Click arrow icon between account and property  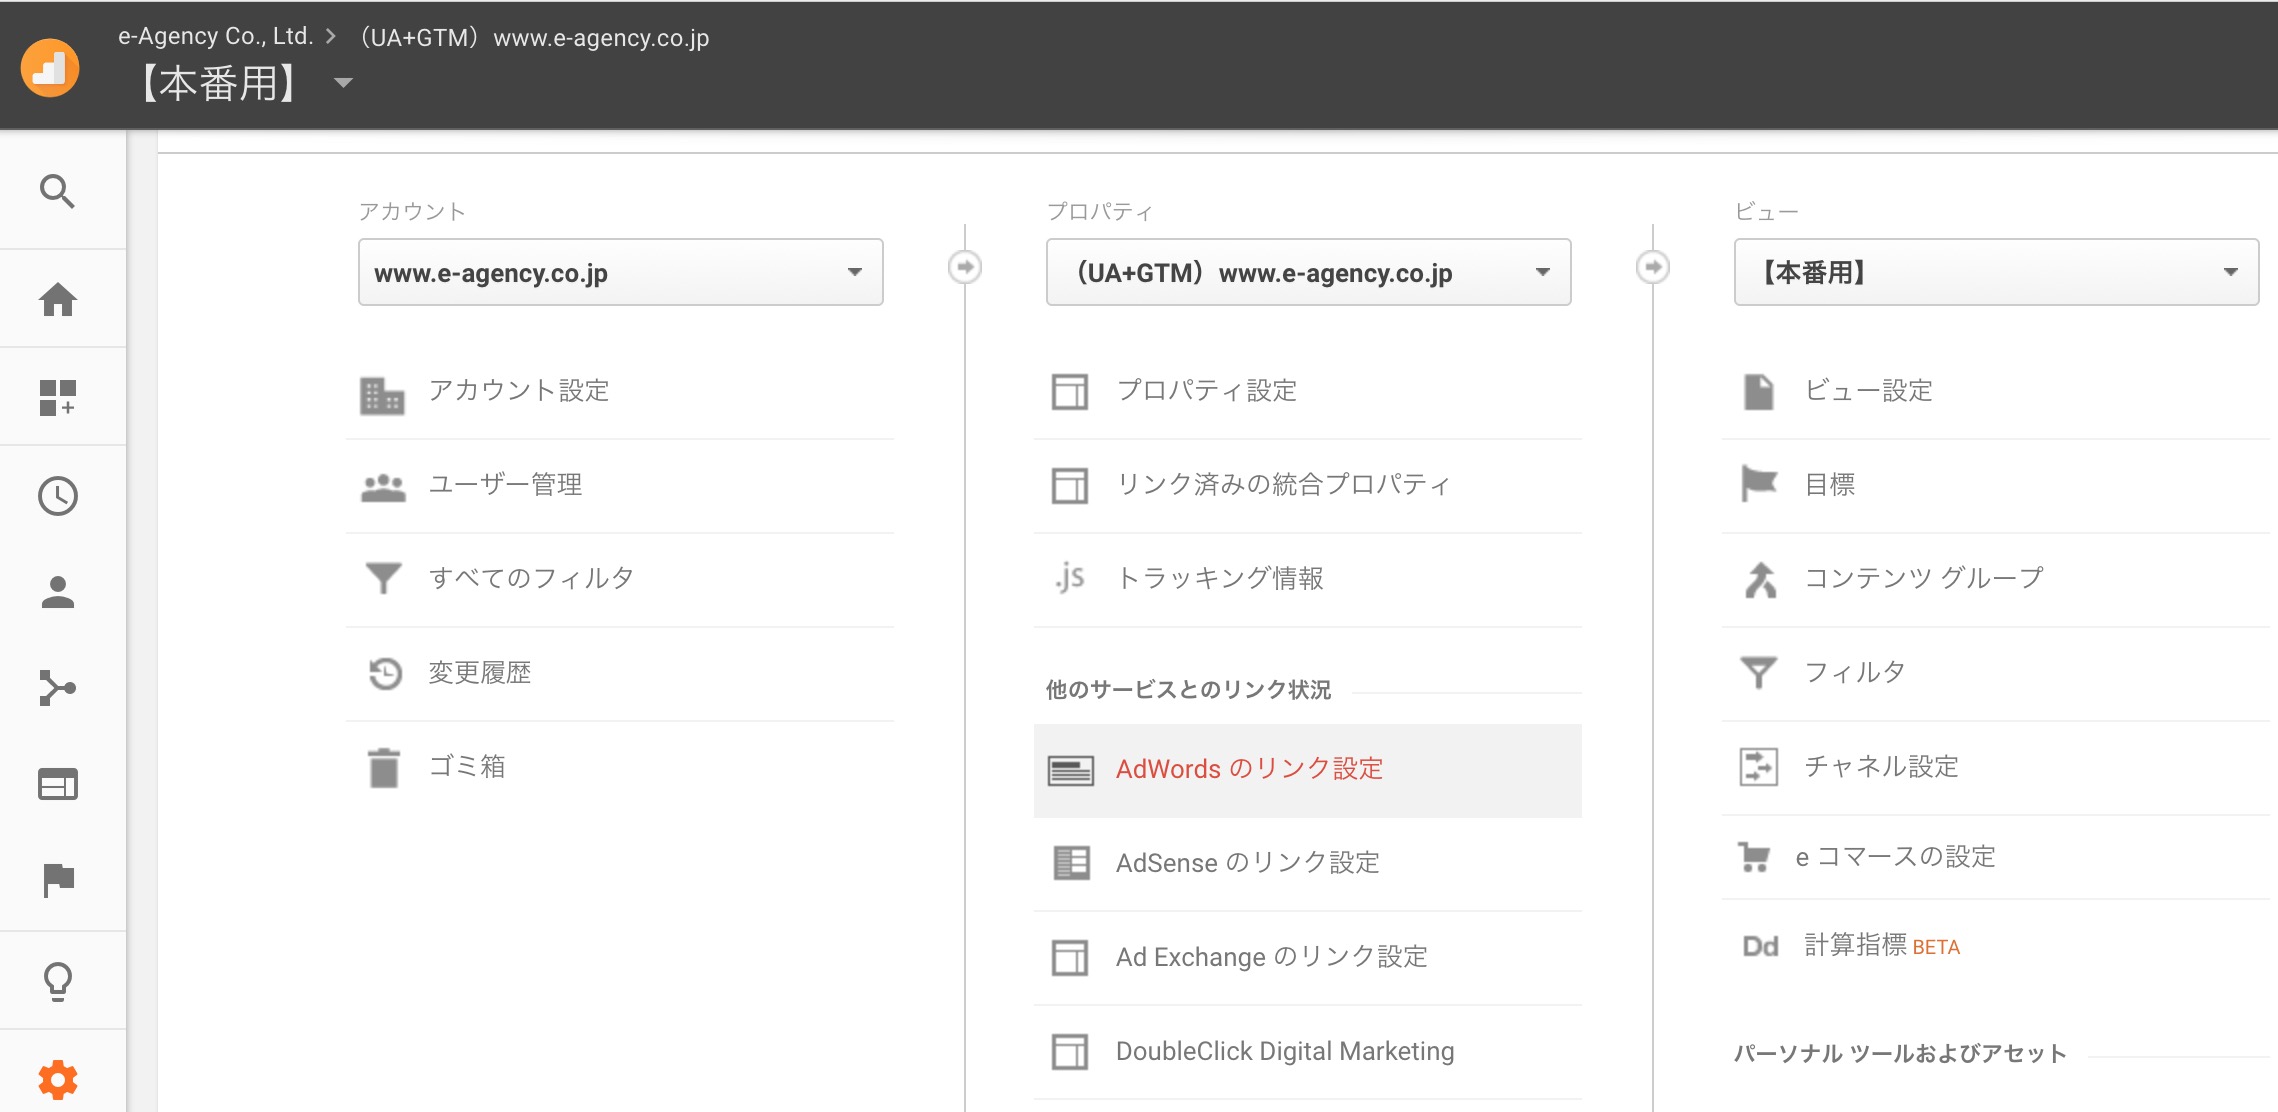tap(965, 267)
